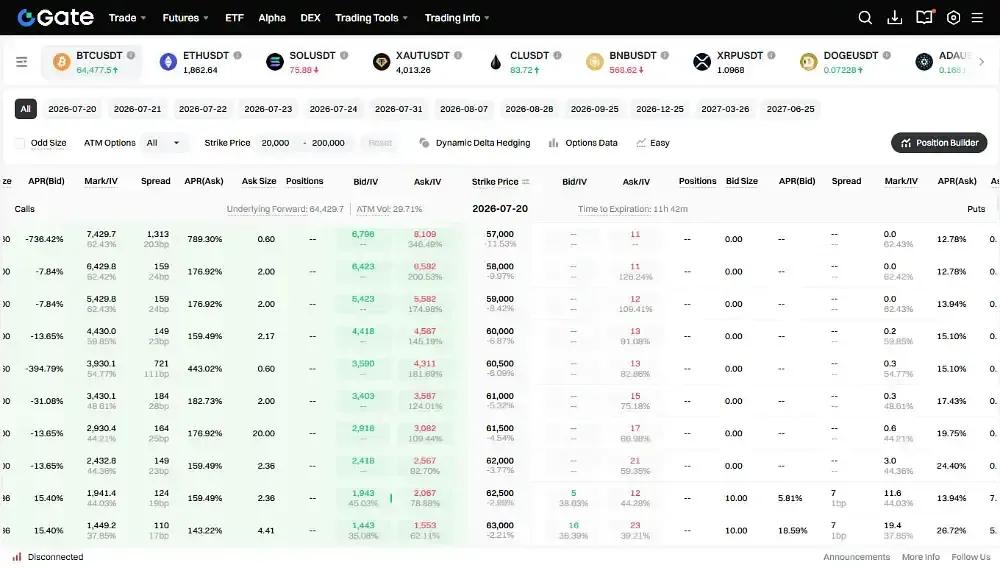Open the Trade dropdown menu
Screen dimensions: 1000x568
tap(127, 18)
